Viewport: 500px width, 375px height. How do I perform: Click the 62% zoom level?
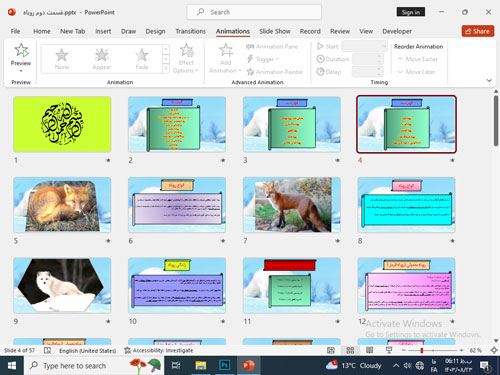tap(476, 350)
